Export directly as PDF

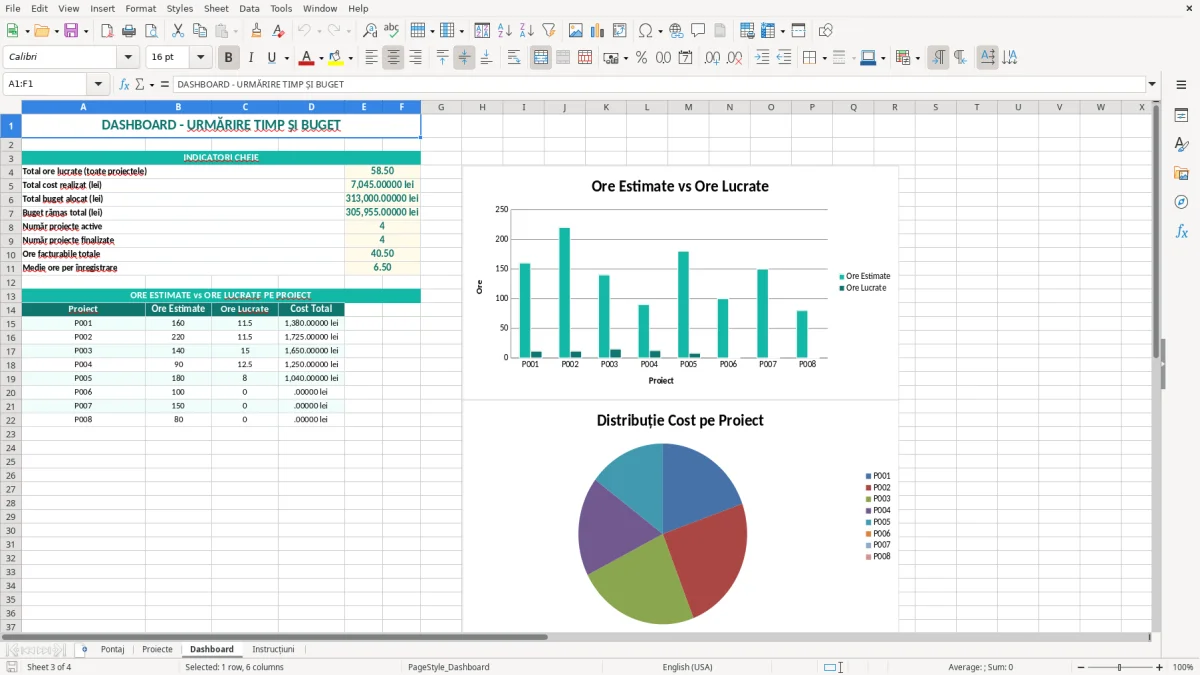(x=107, y=31)
